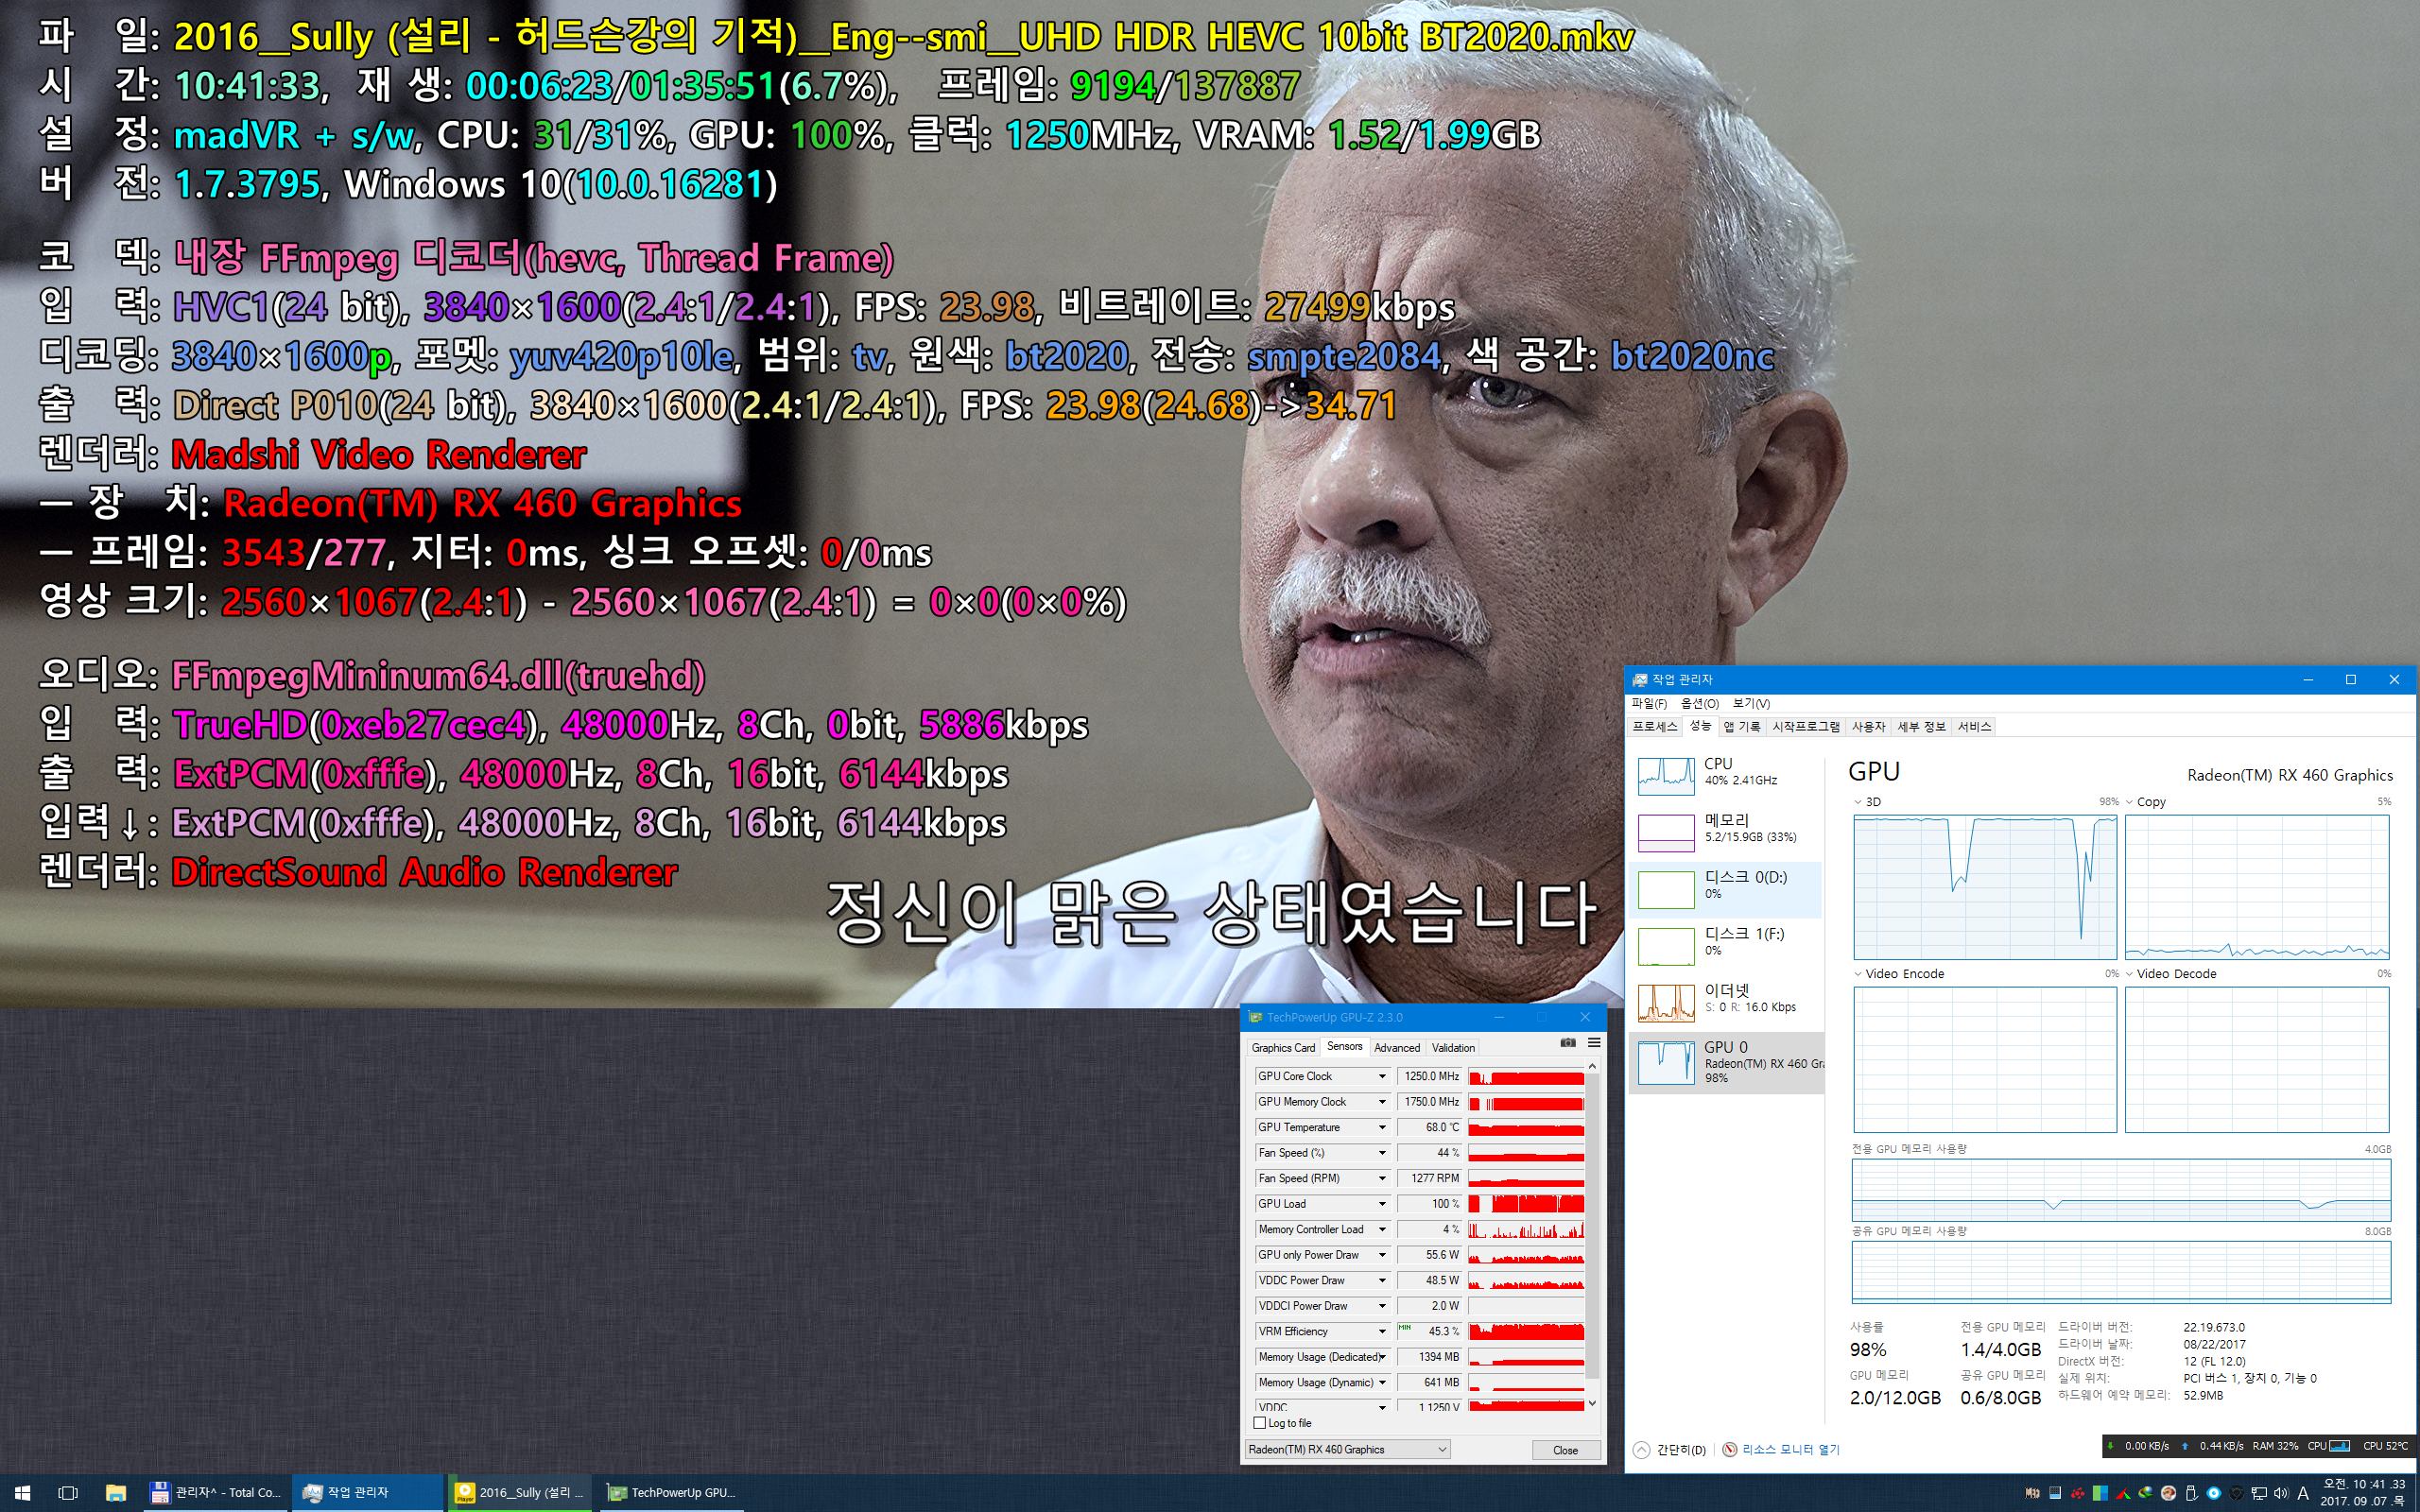
Task: Click the blue circular eye tray icon
Action: (x=2214, y=1493)
